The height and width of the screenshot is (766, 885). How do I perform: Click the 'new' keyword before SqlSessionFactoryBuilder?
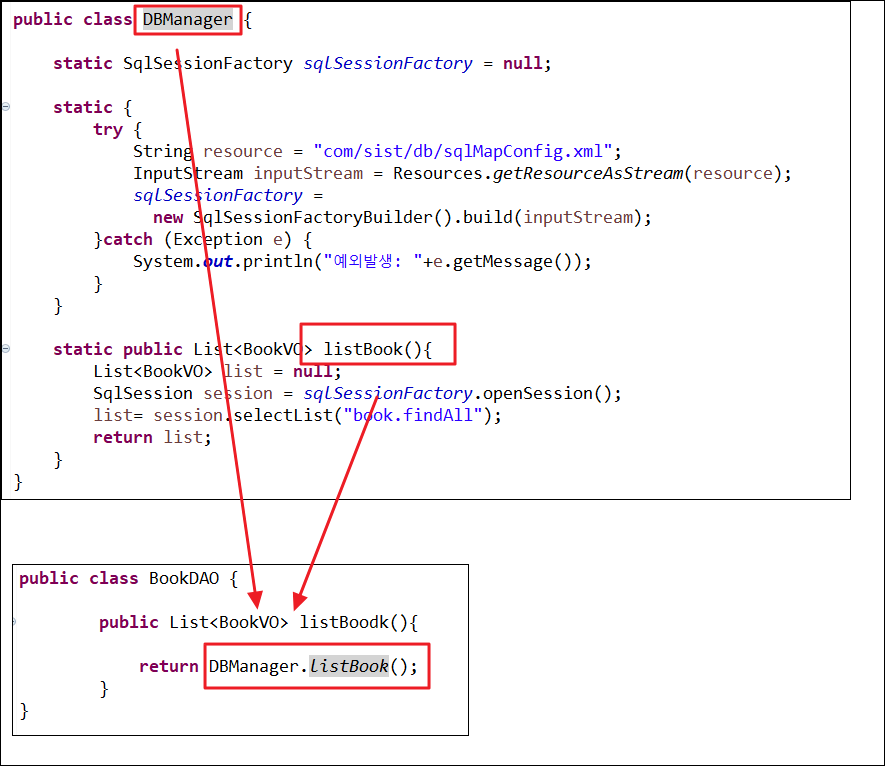168,217
